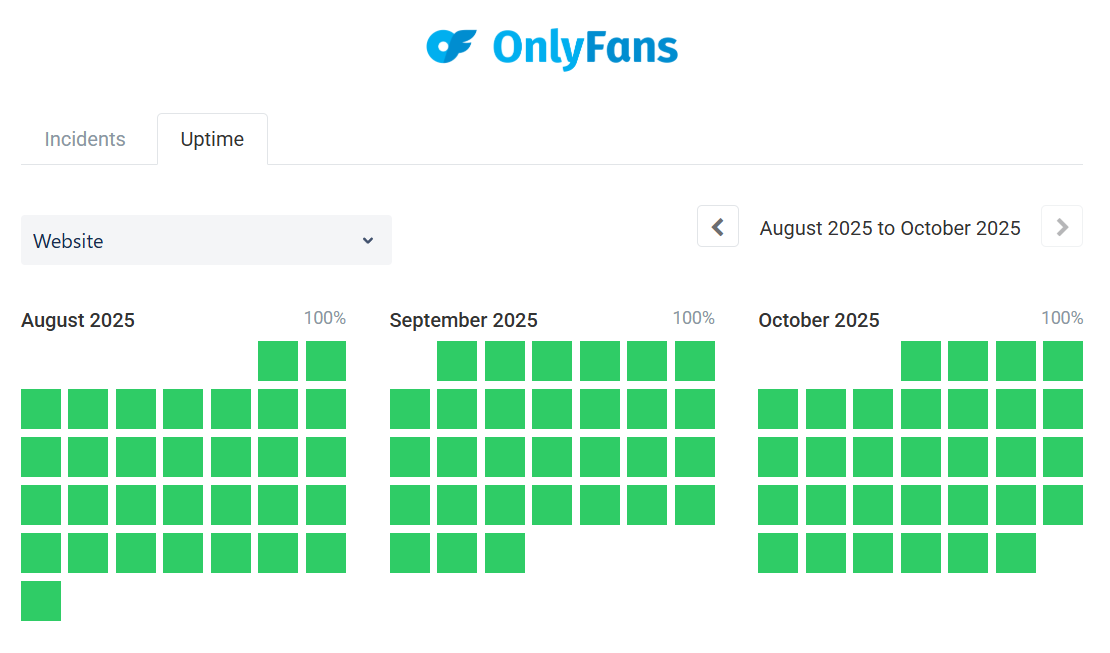
Task: Click the last uptime tile of October 2025
Action: coord(1015,553)
